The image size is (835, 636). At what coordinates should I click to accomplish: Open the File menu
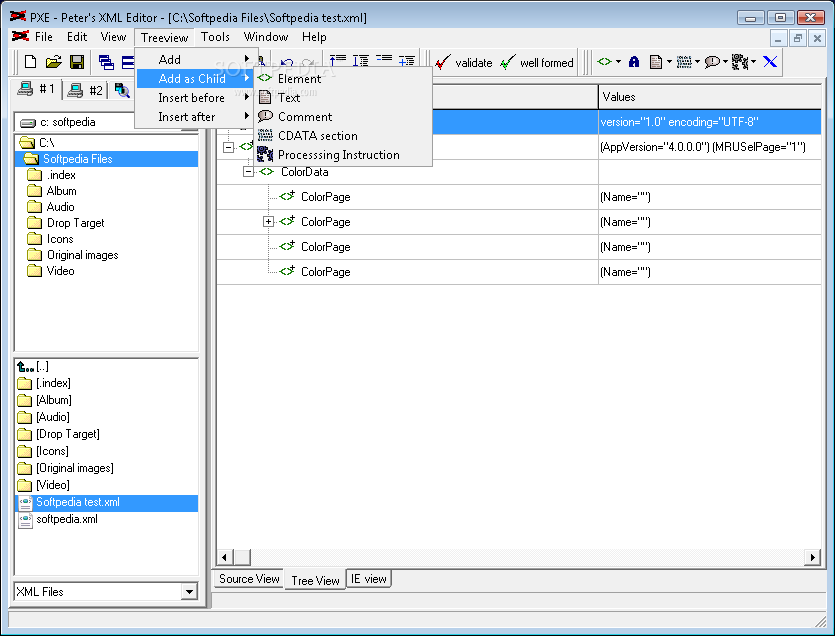coord(43,37)
